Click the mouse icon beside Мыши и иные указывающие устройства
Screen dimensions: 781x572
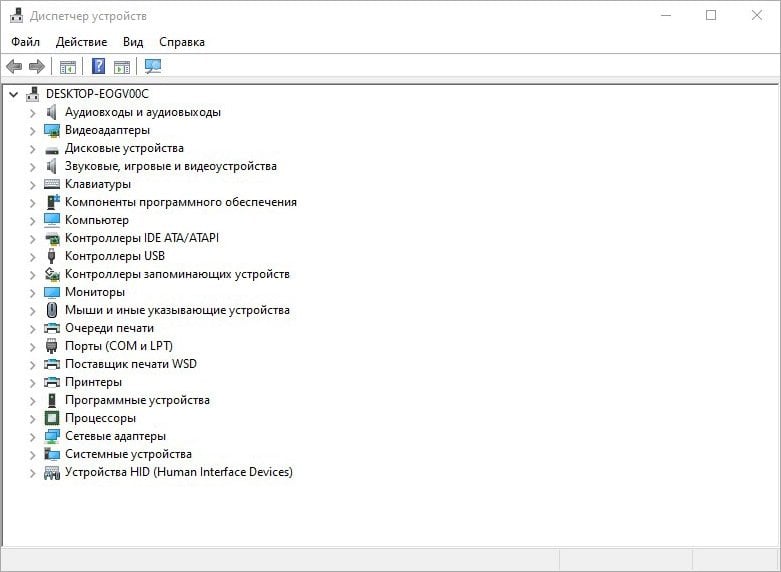(x=52, y=310)
